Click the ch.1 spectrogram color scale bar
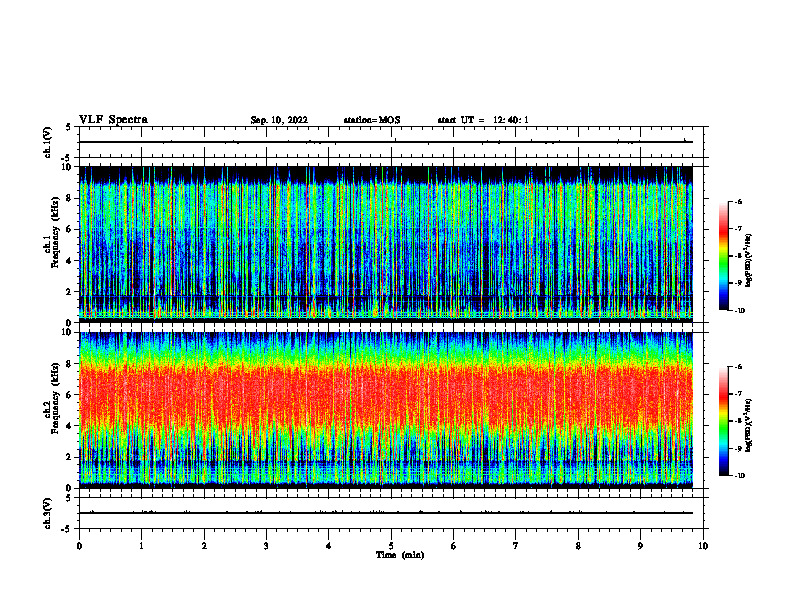Viewport: 792px width, 612px height. tap(724, 256)
